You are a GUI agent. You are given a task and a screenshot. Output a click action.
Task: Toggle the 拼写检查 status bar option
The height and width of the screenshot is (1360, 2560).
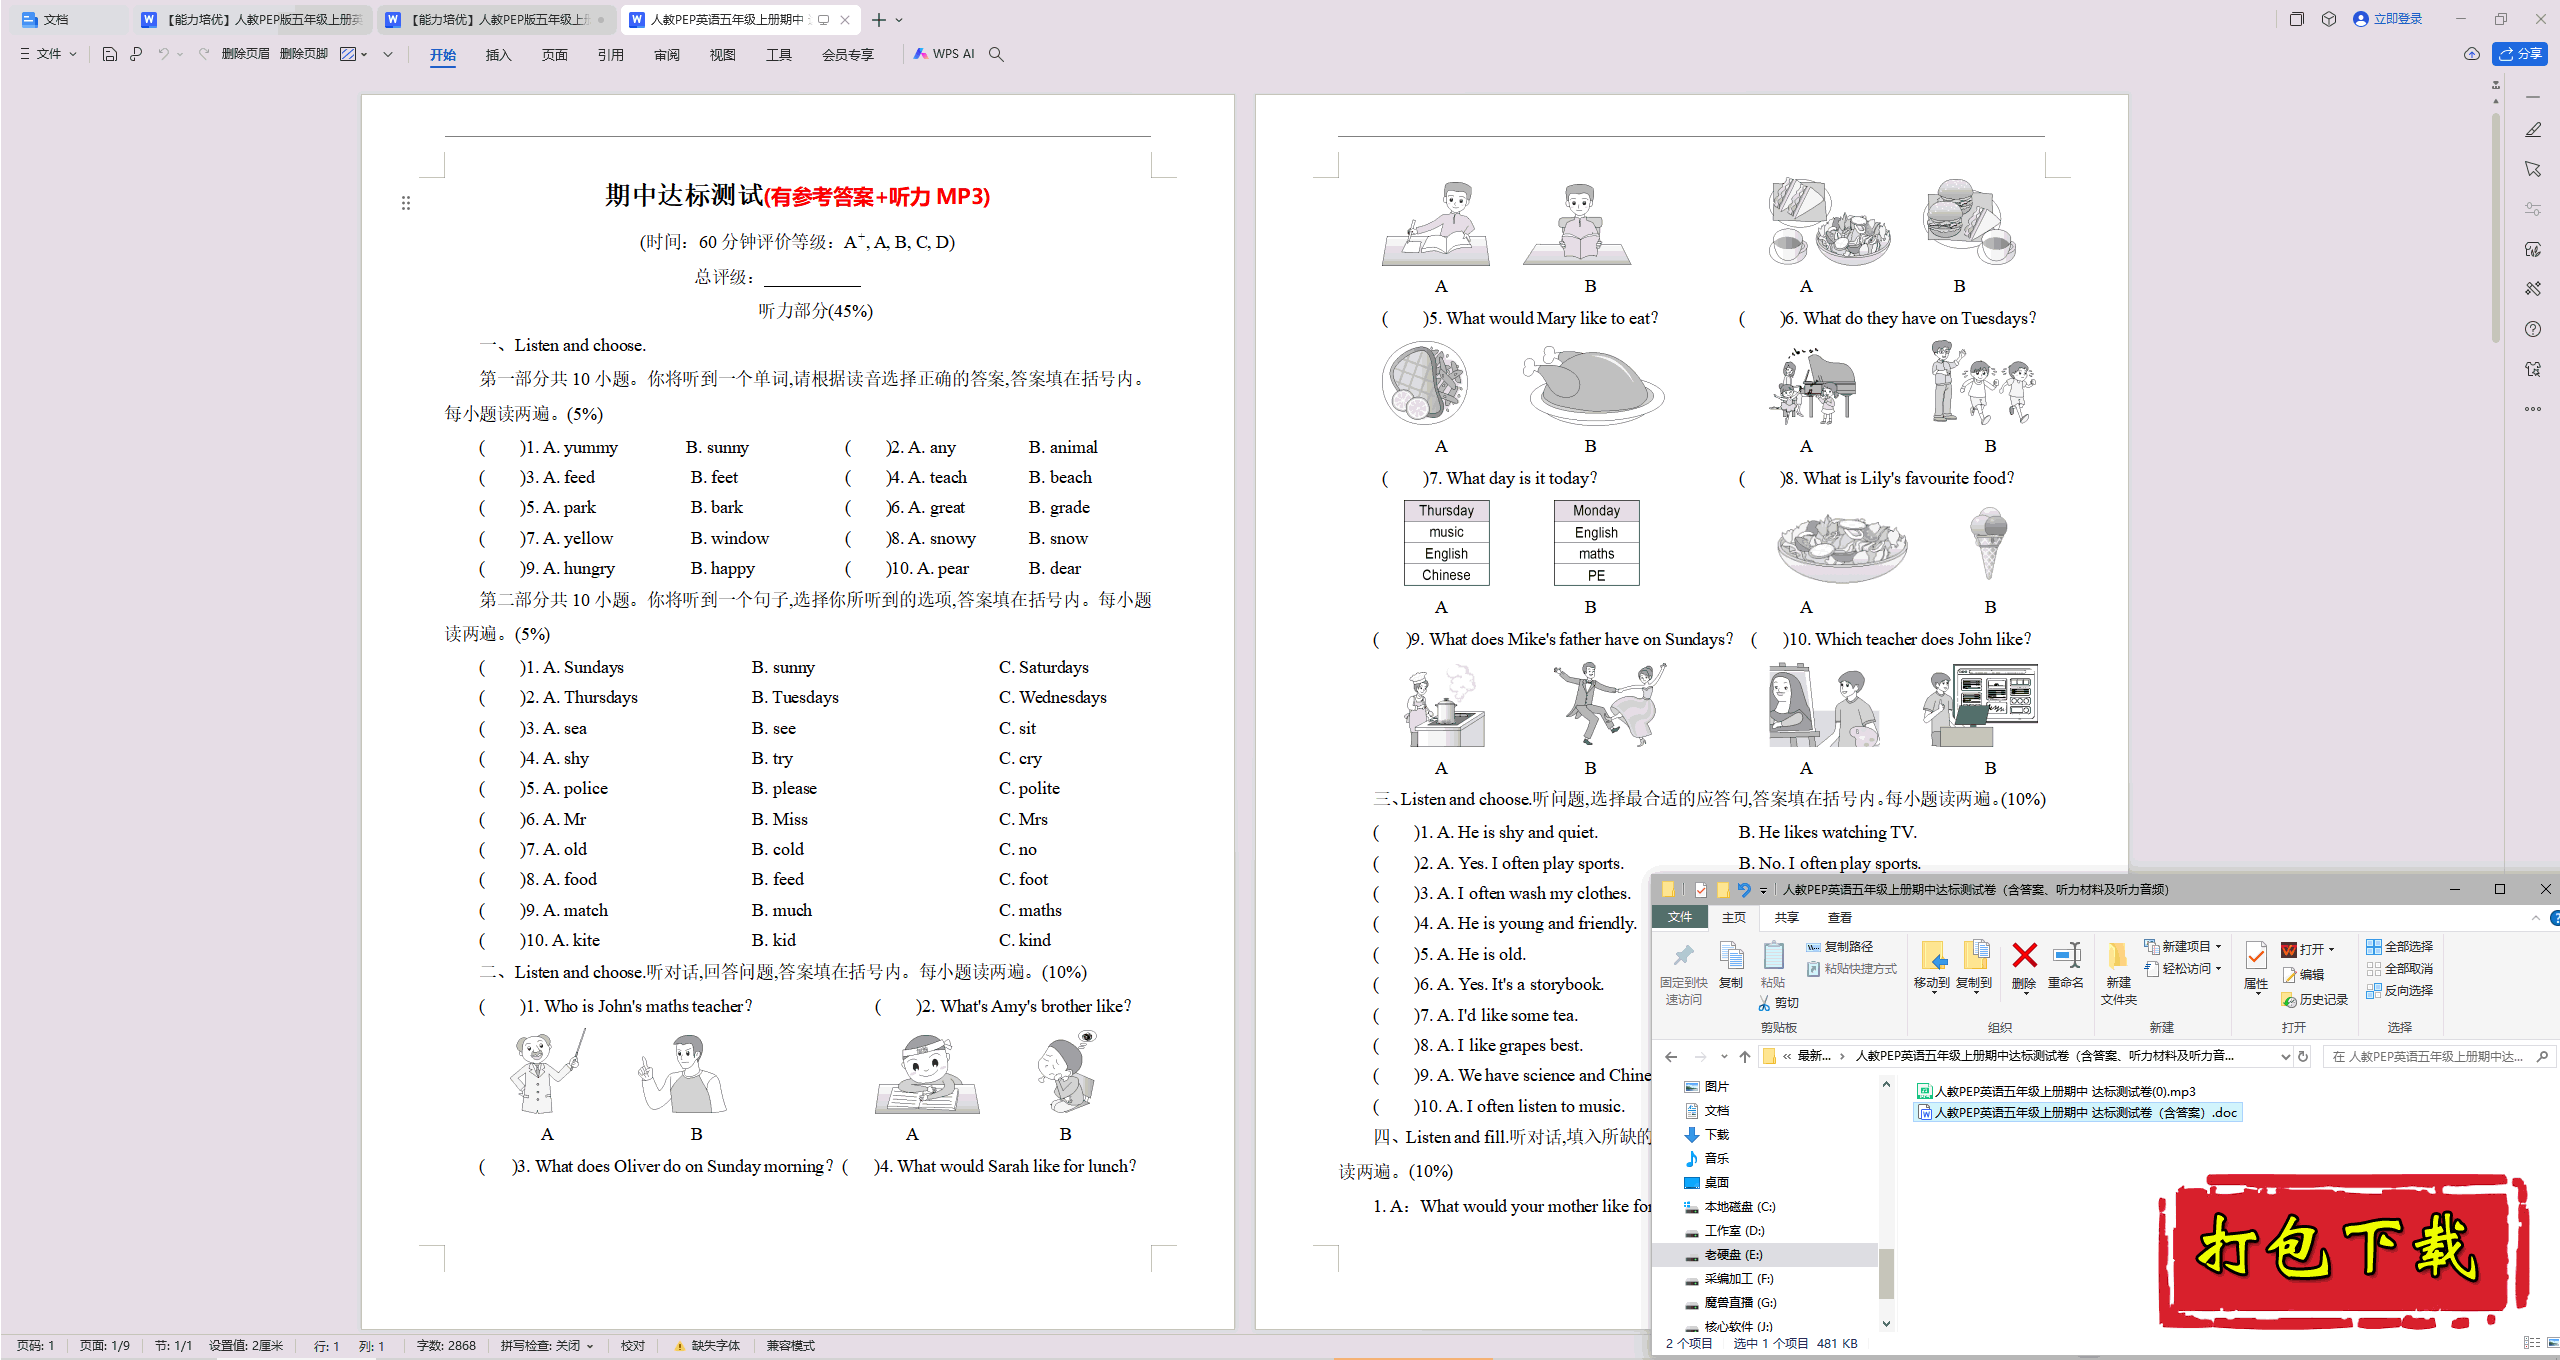547,1346
